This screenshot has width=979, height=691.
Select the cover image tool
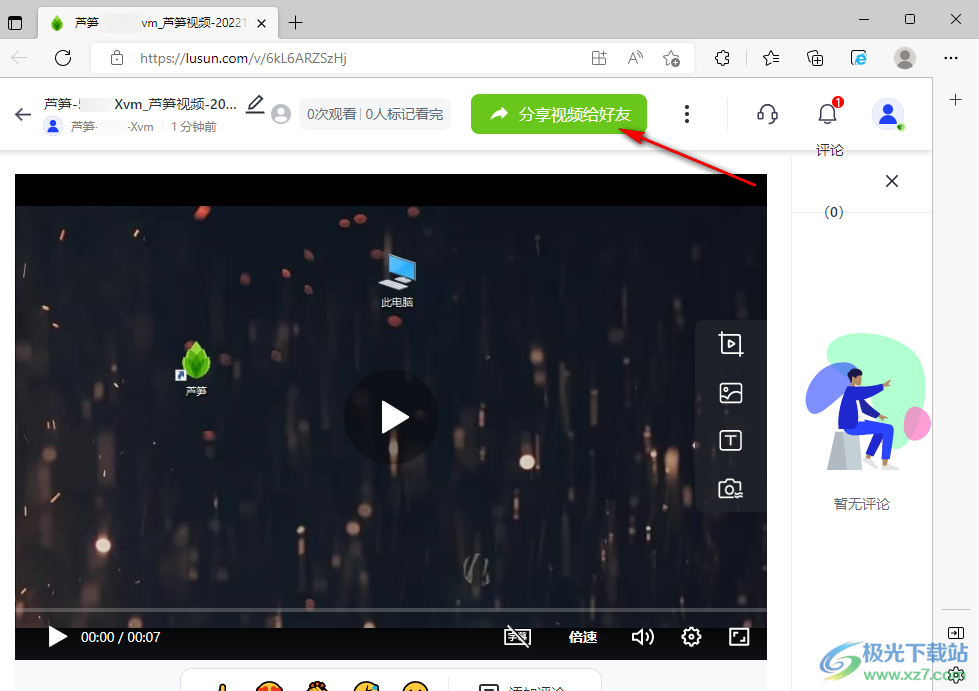tap(731, 393)
